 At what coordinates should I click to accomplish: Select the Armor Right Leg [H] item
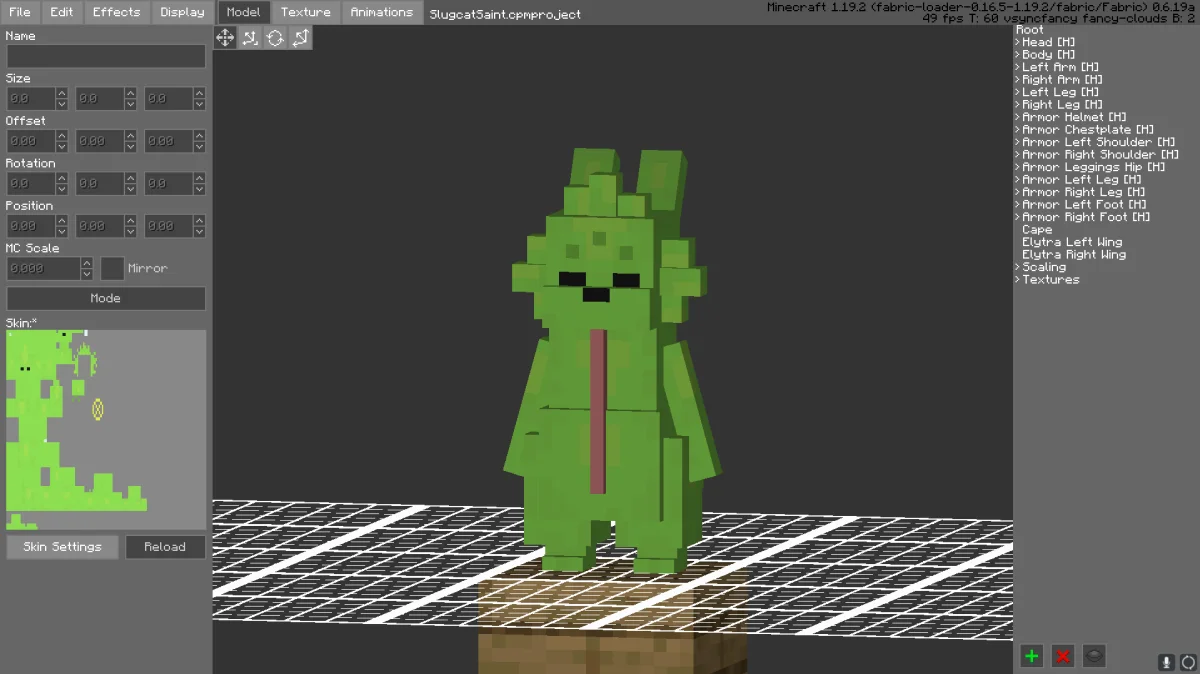click(x=1086, y=192)
